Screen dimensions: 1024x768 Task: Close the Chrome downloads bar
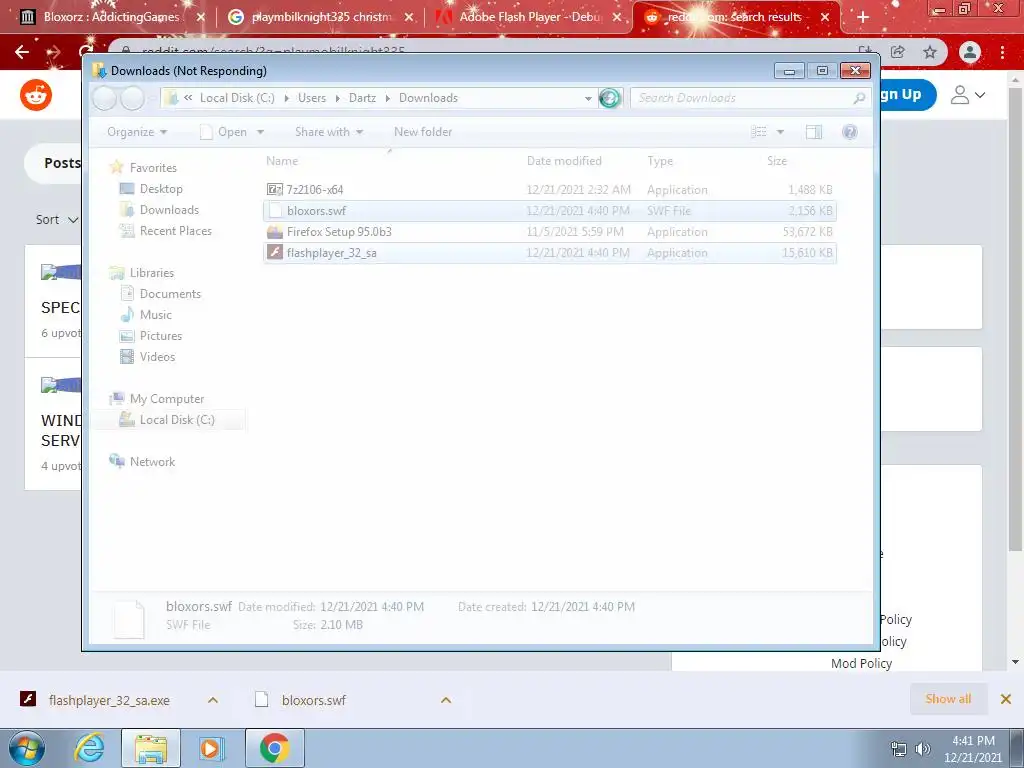(1006, 699)
